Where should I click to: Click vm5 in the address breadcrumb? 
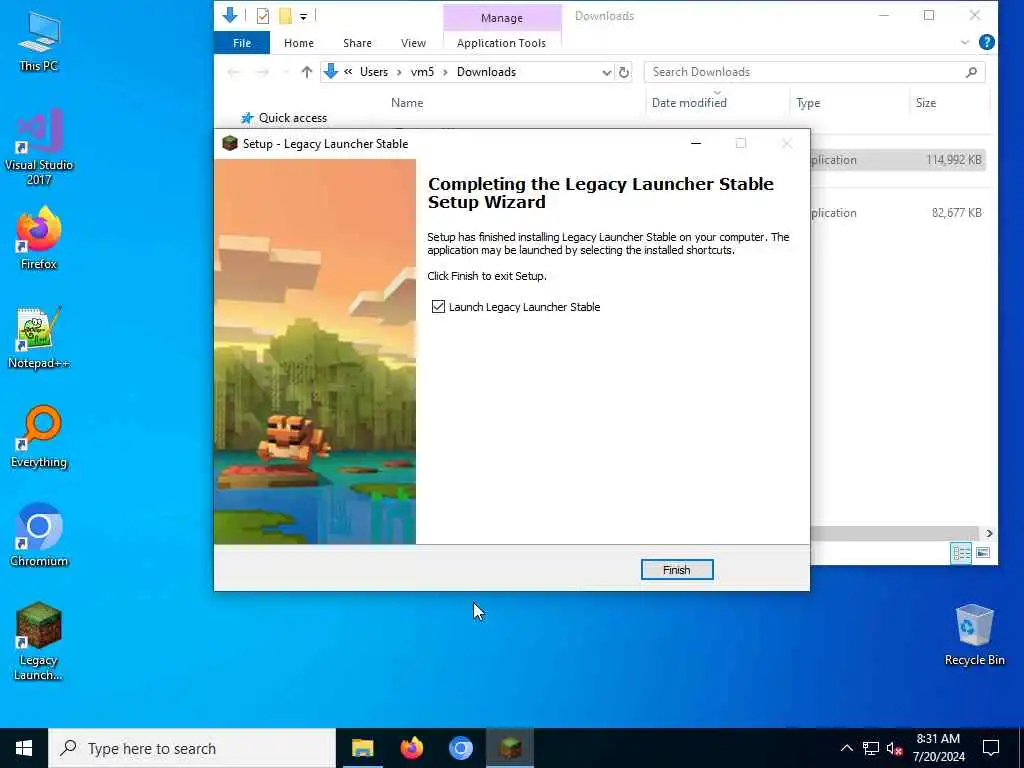pos(422,72)
